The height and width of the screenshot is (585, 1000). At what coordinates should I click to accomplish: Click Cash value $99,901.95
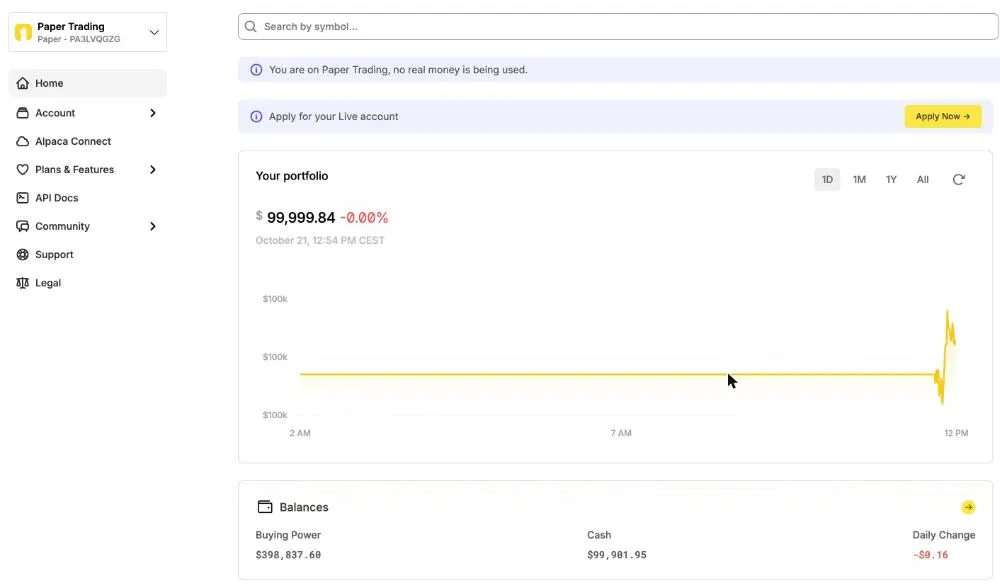pyautogui.click(x=617, y=555)
